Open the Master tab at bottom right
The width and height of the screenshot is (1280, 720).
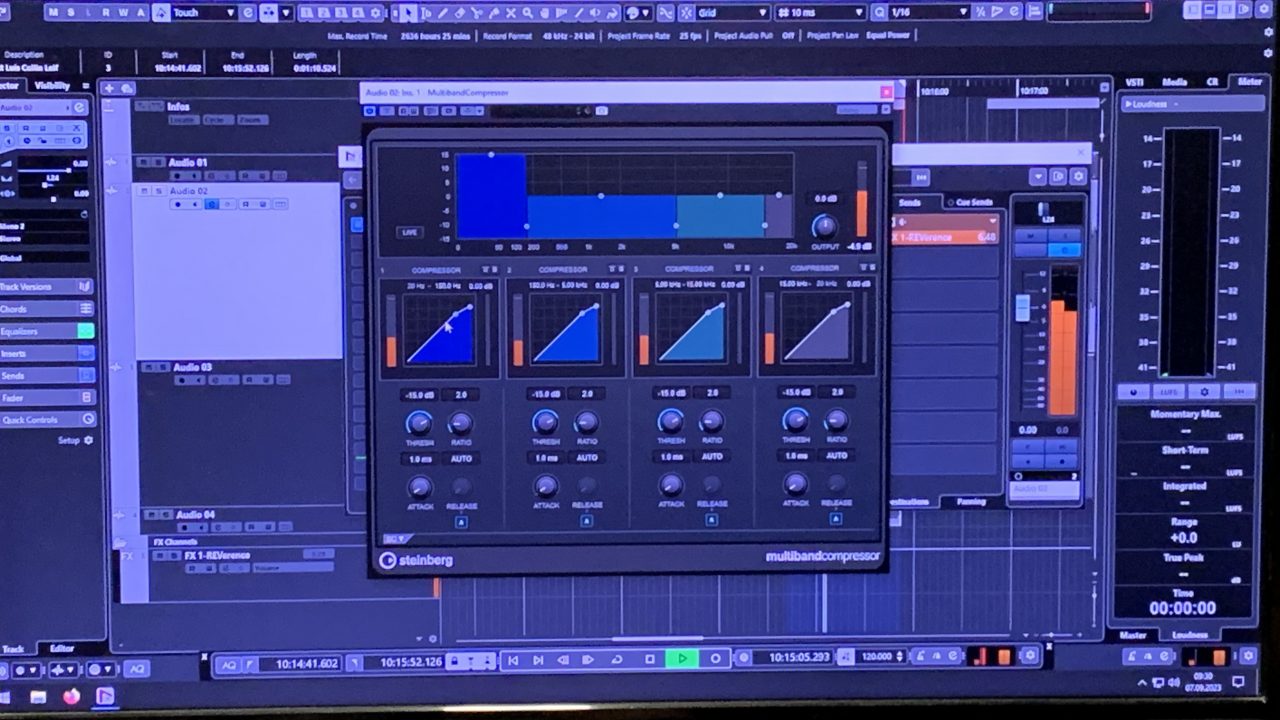[x=1133, y=634]
